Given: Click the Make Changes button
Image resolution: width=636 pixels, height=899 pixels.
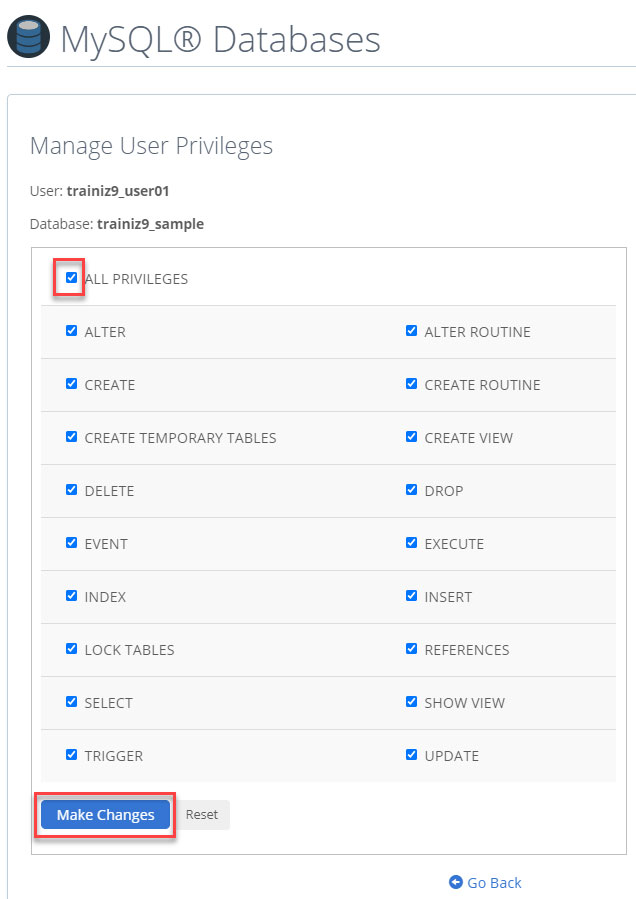Looking at the screenshot, I should click(x=106, y=815).
